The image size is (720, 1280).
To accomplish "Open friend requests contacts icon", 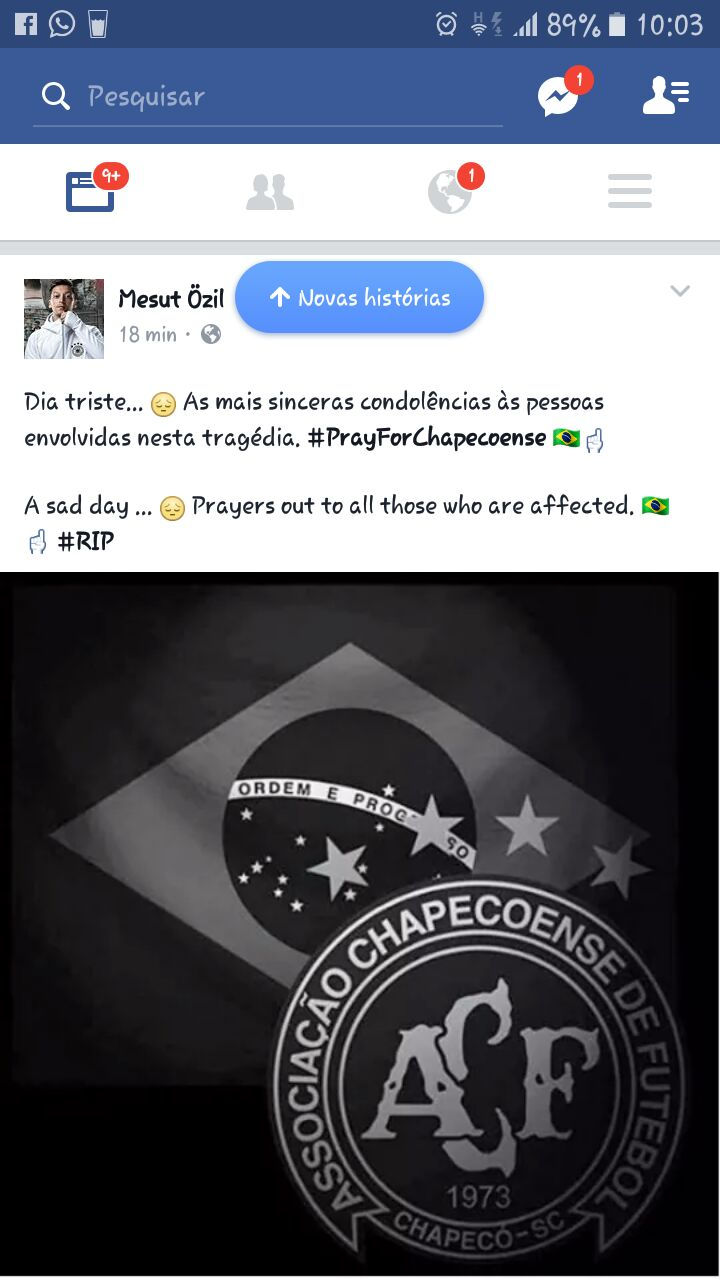I will [666, 95].
